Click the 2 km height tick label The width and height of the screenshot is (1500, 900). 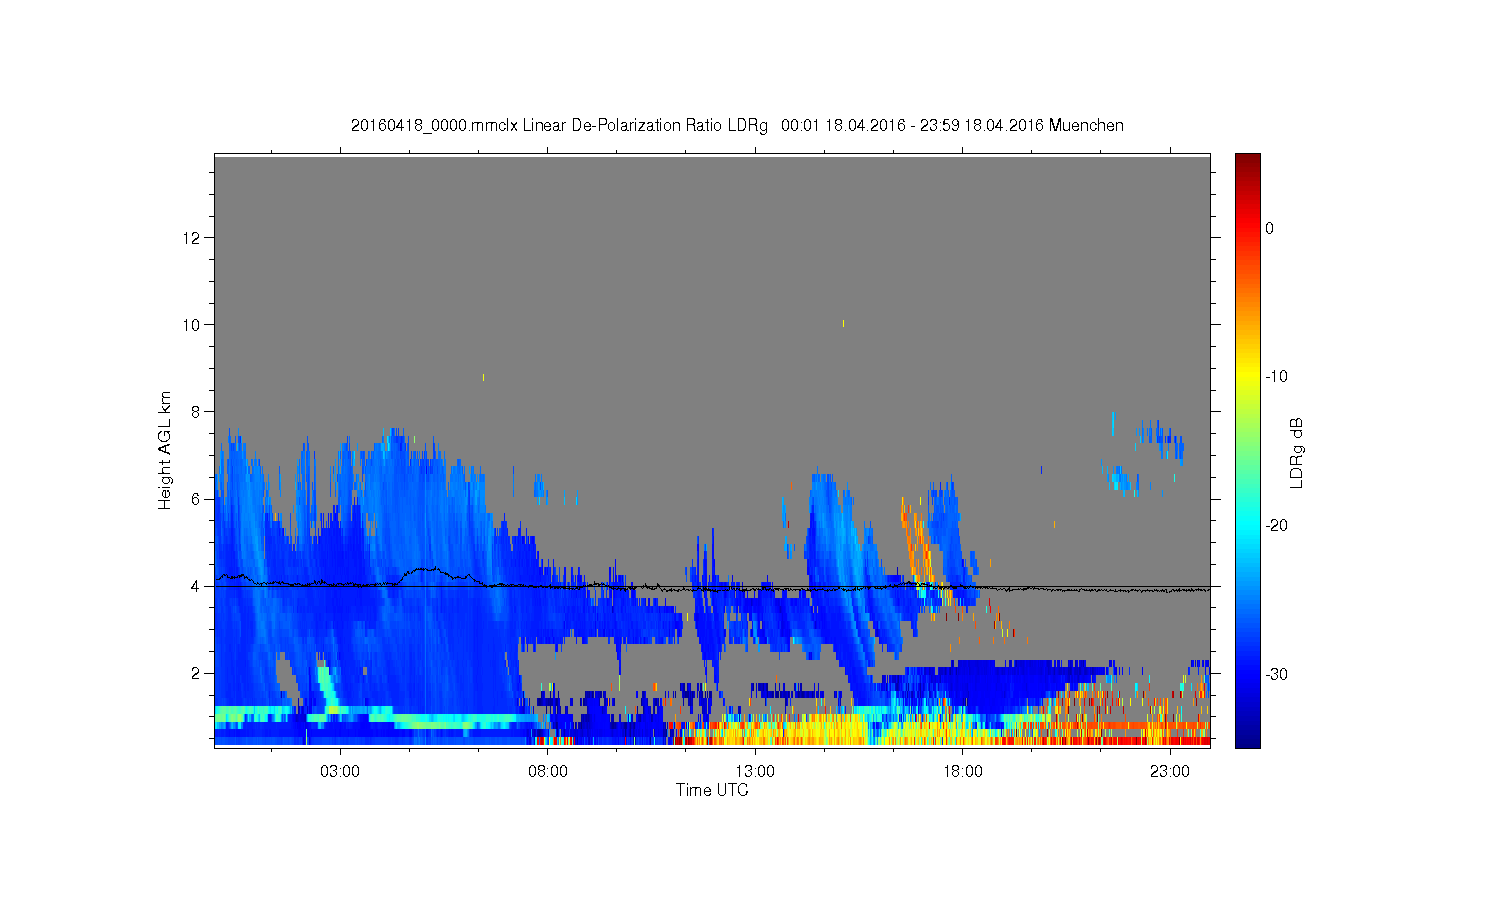point(197,673)
